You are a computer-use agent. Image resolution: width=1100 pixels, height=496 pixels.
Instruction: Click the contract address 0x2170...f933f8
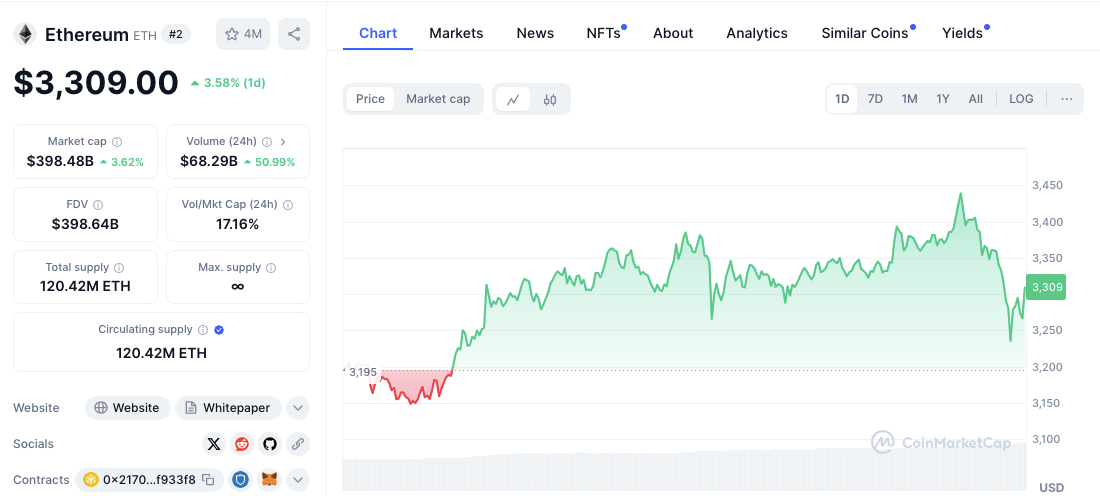pyautogui.click(x=151, y=480)
